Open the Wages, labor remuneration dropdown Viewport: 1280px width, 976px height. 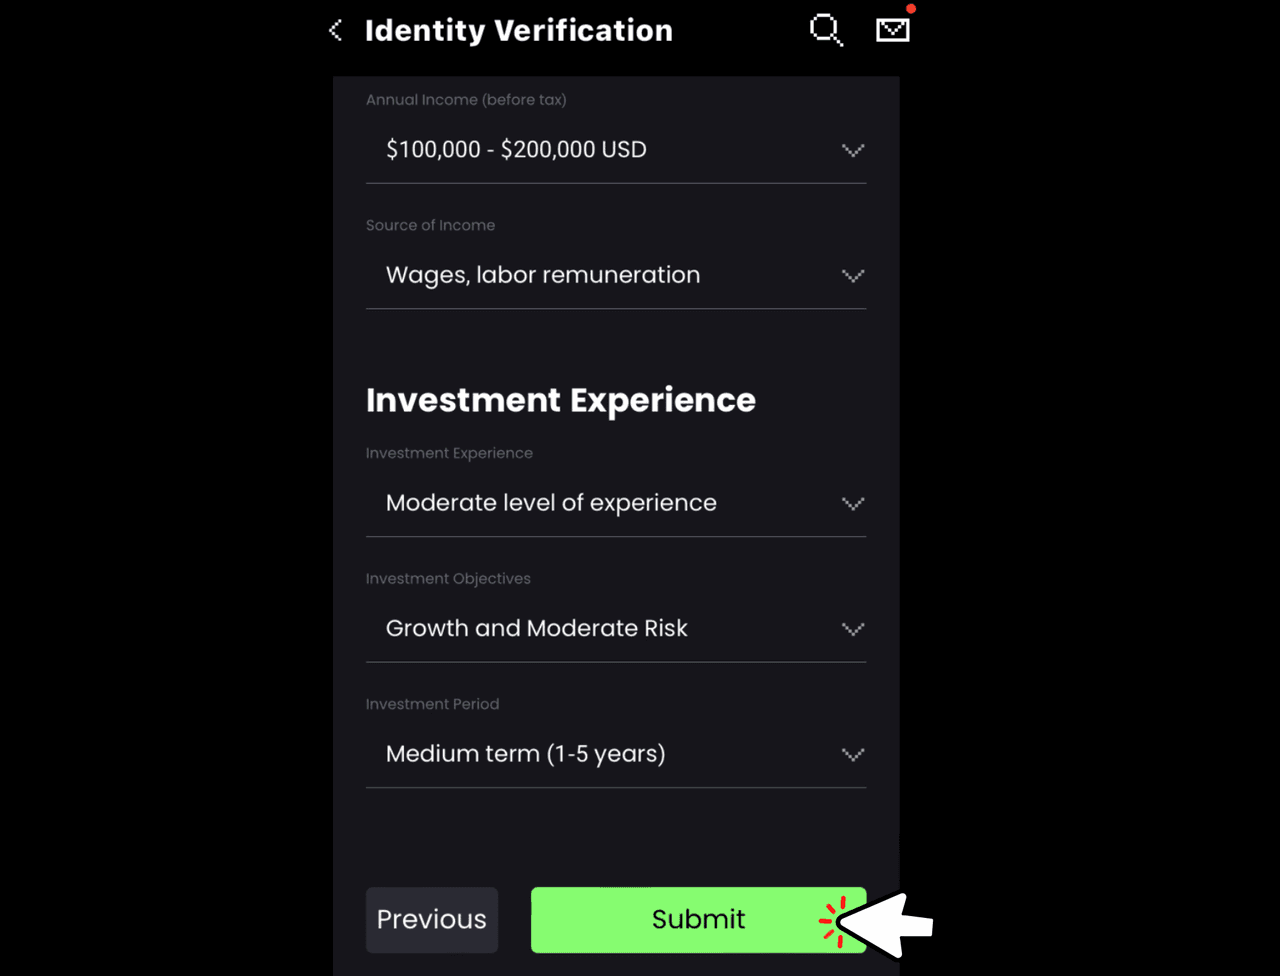coord(616,276)
